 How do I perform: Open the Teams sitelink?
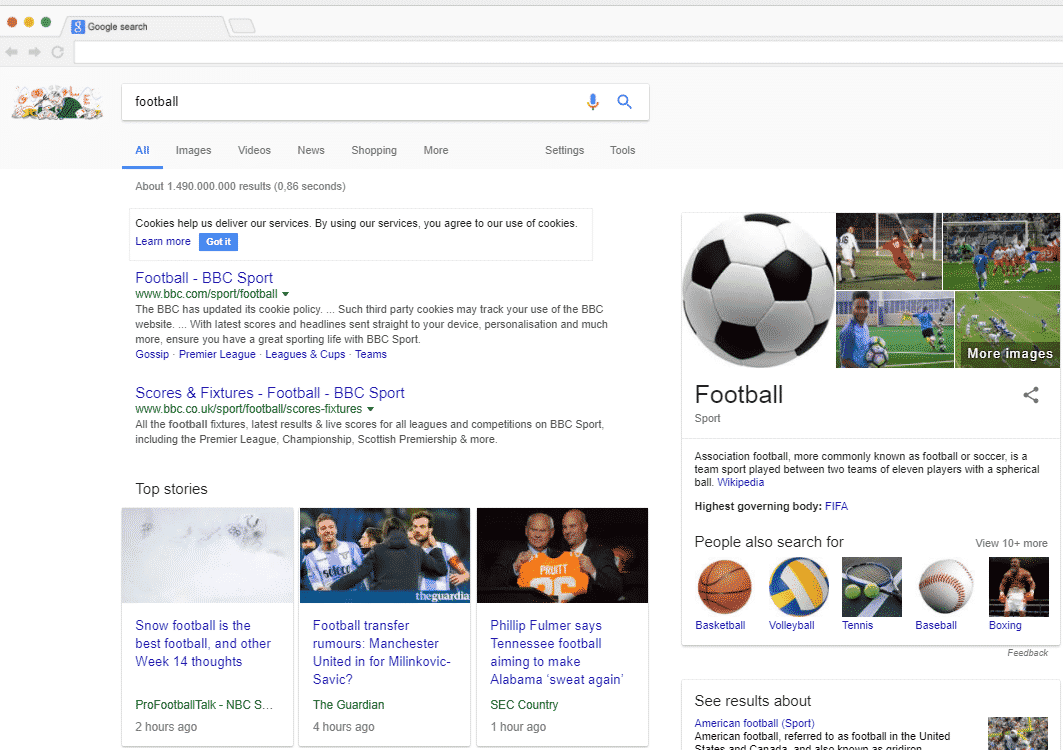pyautogui.click(x=371, y=355)
